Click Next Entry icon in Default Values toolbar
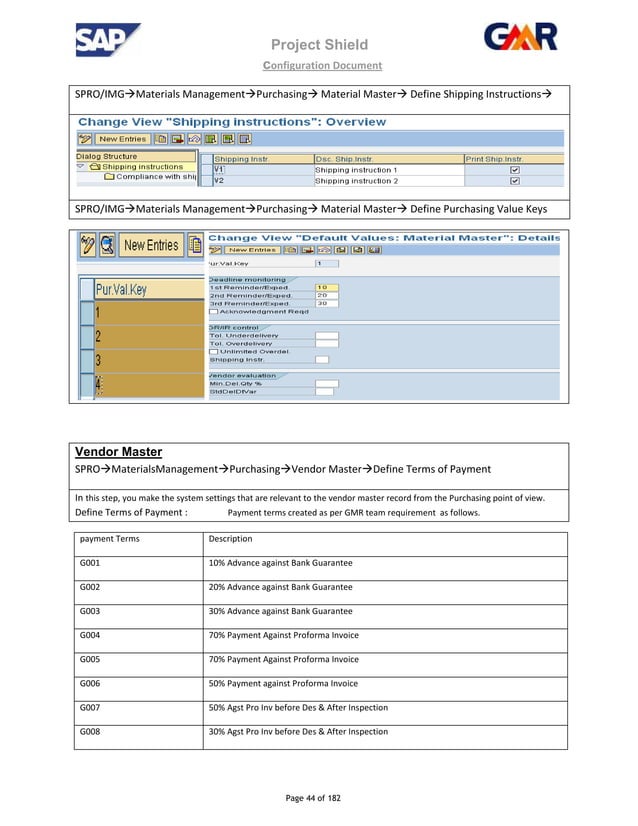The image size is (638, 826). [357, 250]
